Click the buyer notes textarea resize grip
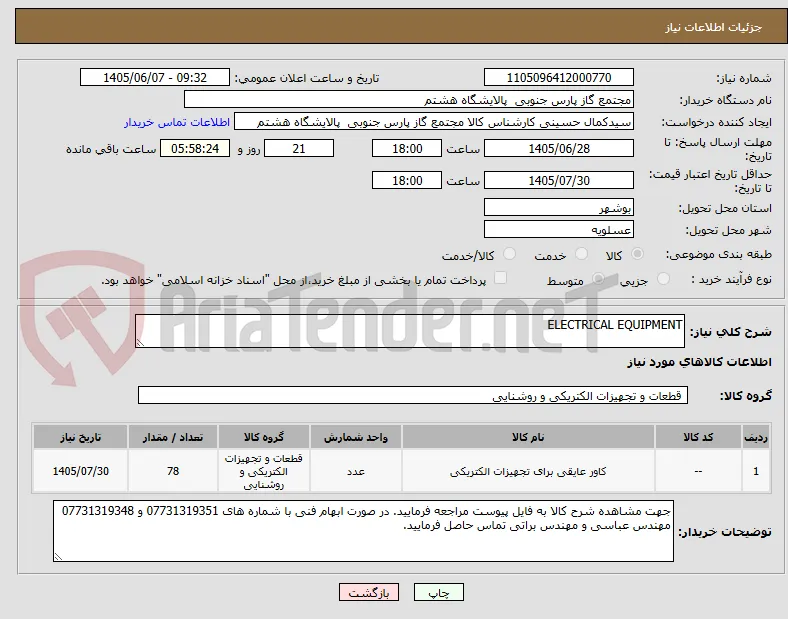The width and height of the screenshot is (788, 619). click(x=58, y=556)
